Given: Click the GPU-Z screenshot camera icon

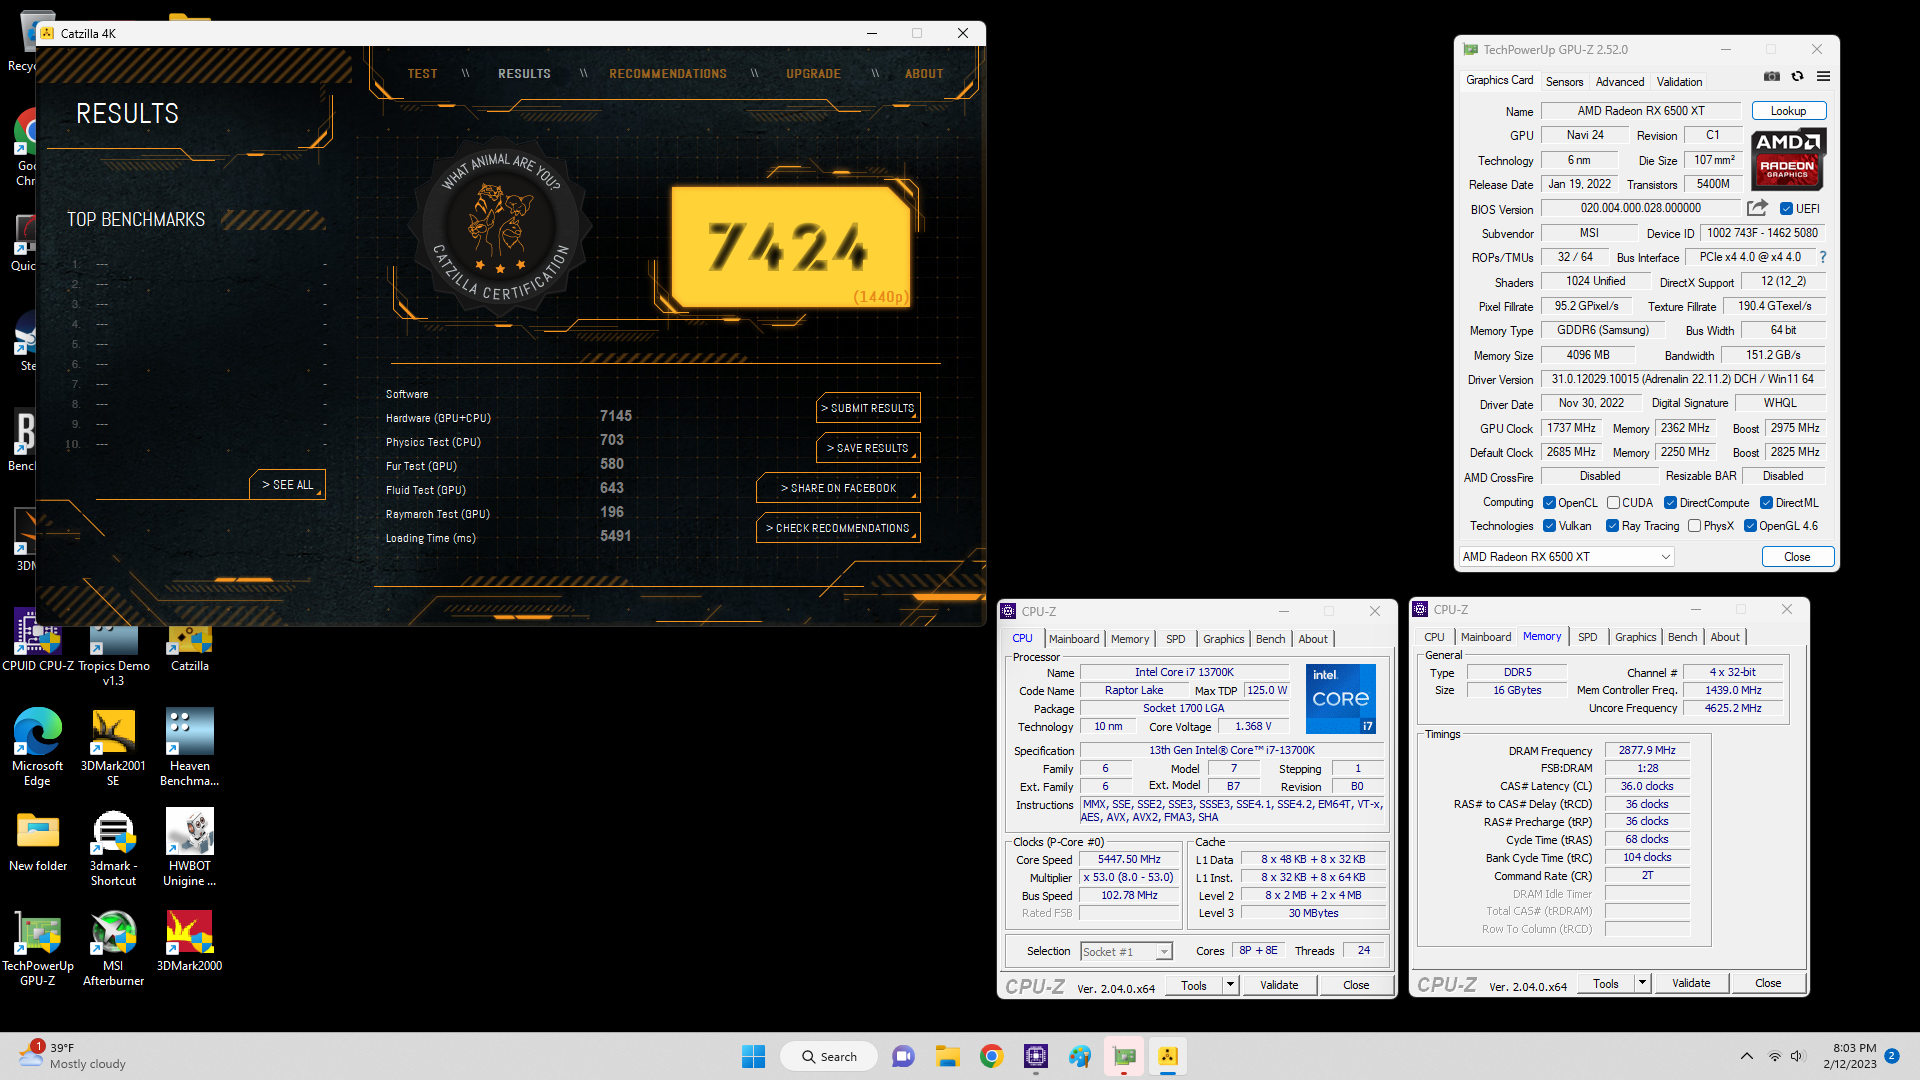Looking at the screenshot, I should (1772, 76).
